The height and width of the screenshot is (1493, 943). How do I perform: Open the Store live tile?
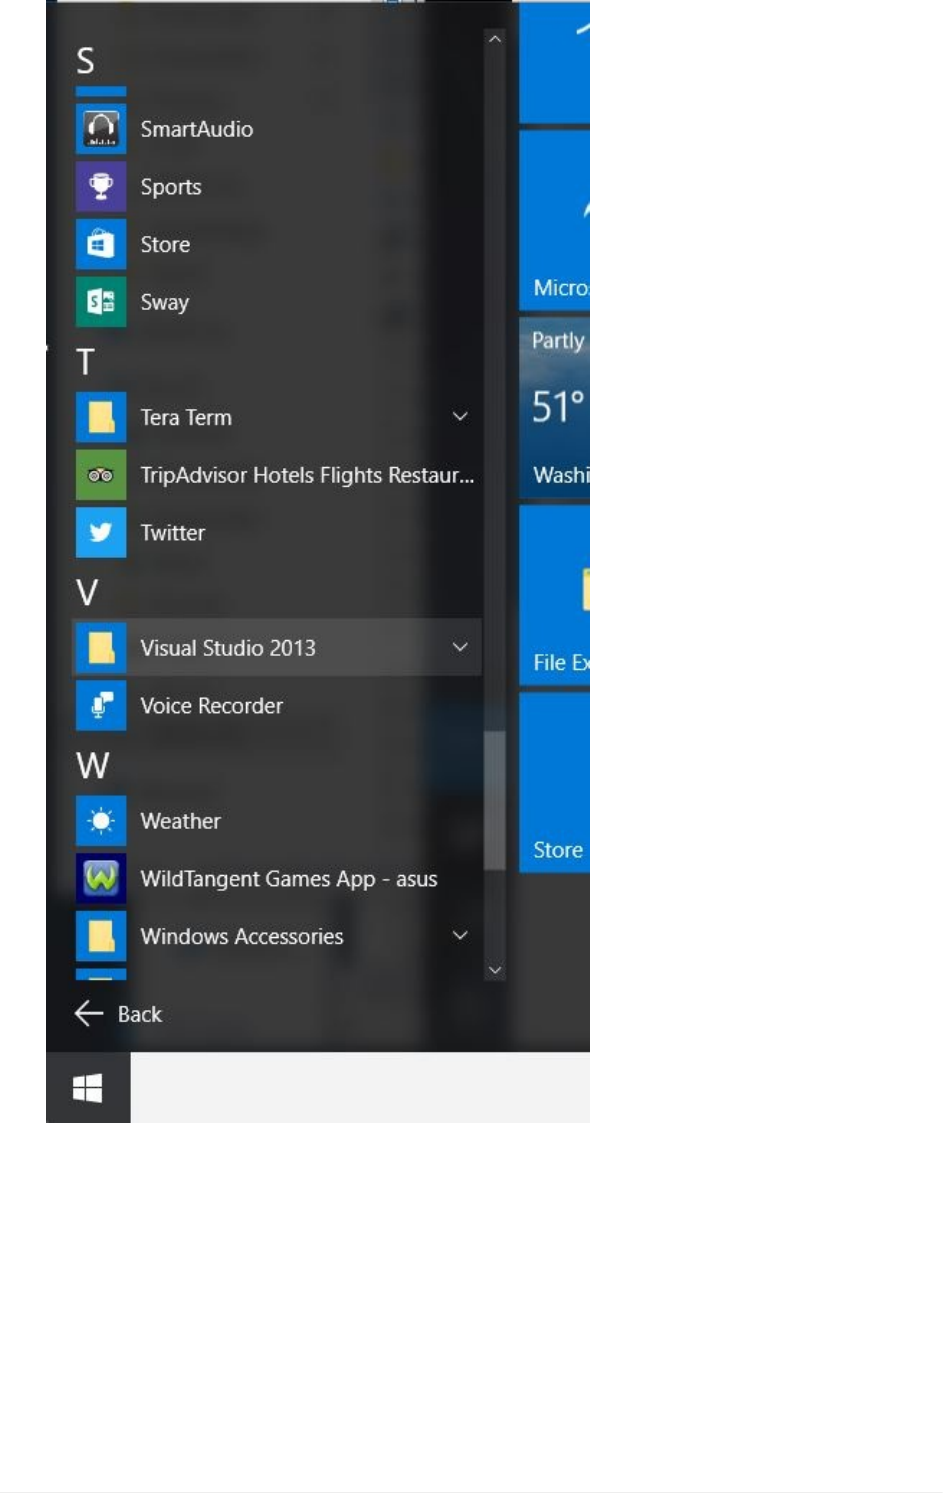coord(554,782)
